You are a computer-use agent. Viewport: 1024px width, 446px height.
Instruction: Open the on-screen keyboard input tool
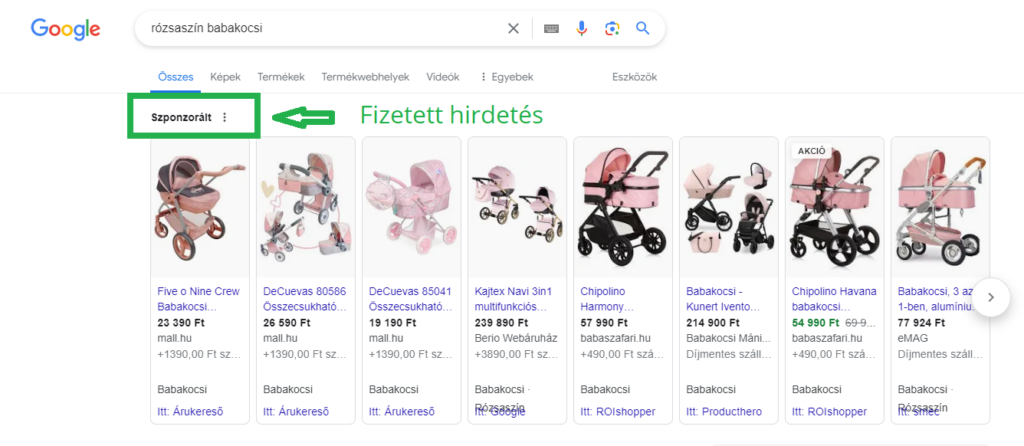(551, 28)
